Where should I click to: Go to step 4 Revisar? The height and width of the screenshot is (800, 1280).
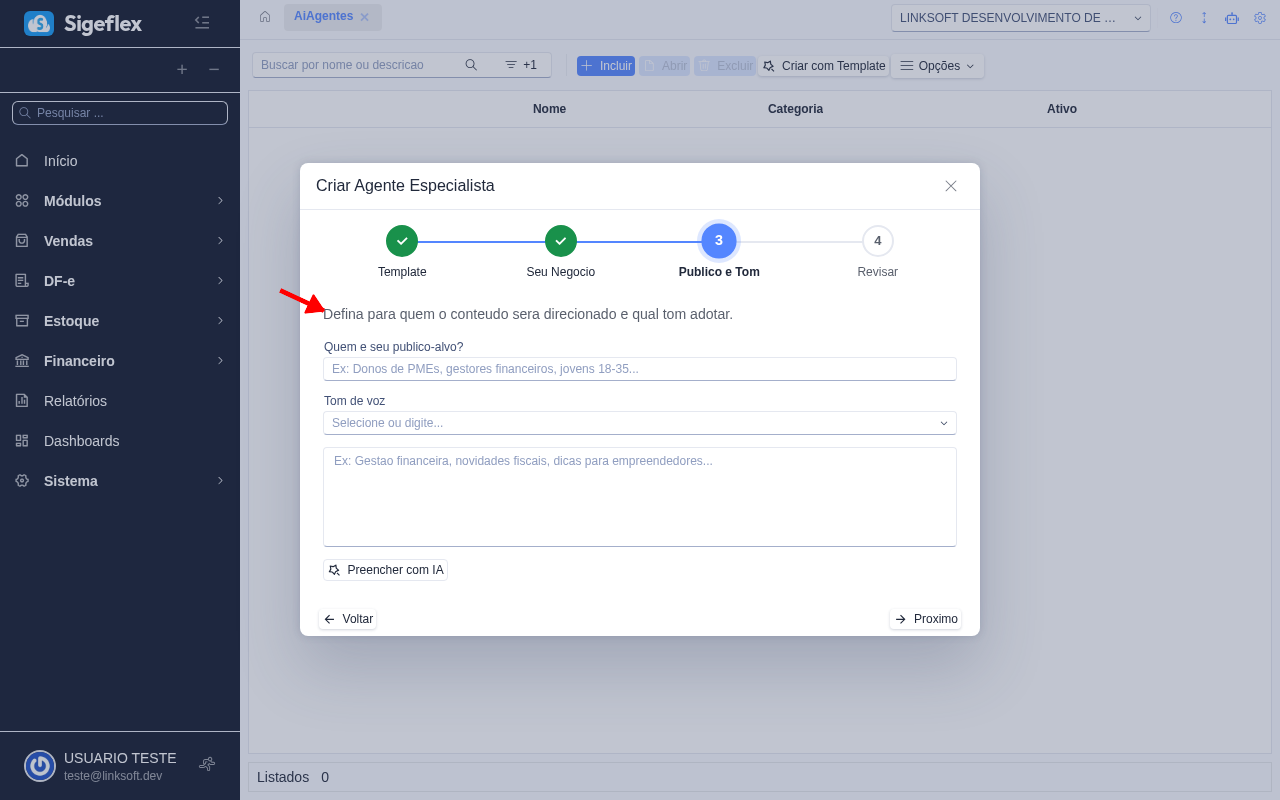tap(877, 241)
